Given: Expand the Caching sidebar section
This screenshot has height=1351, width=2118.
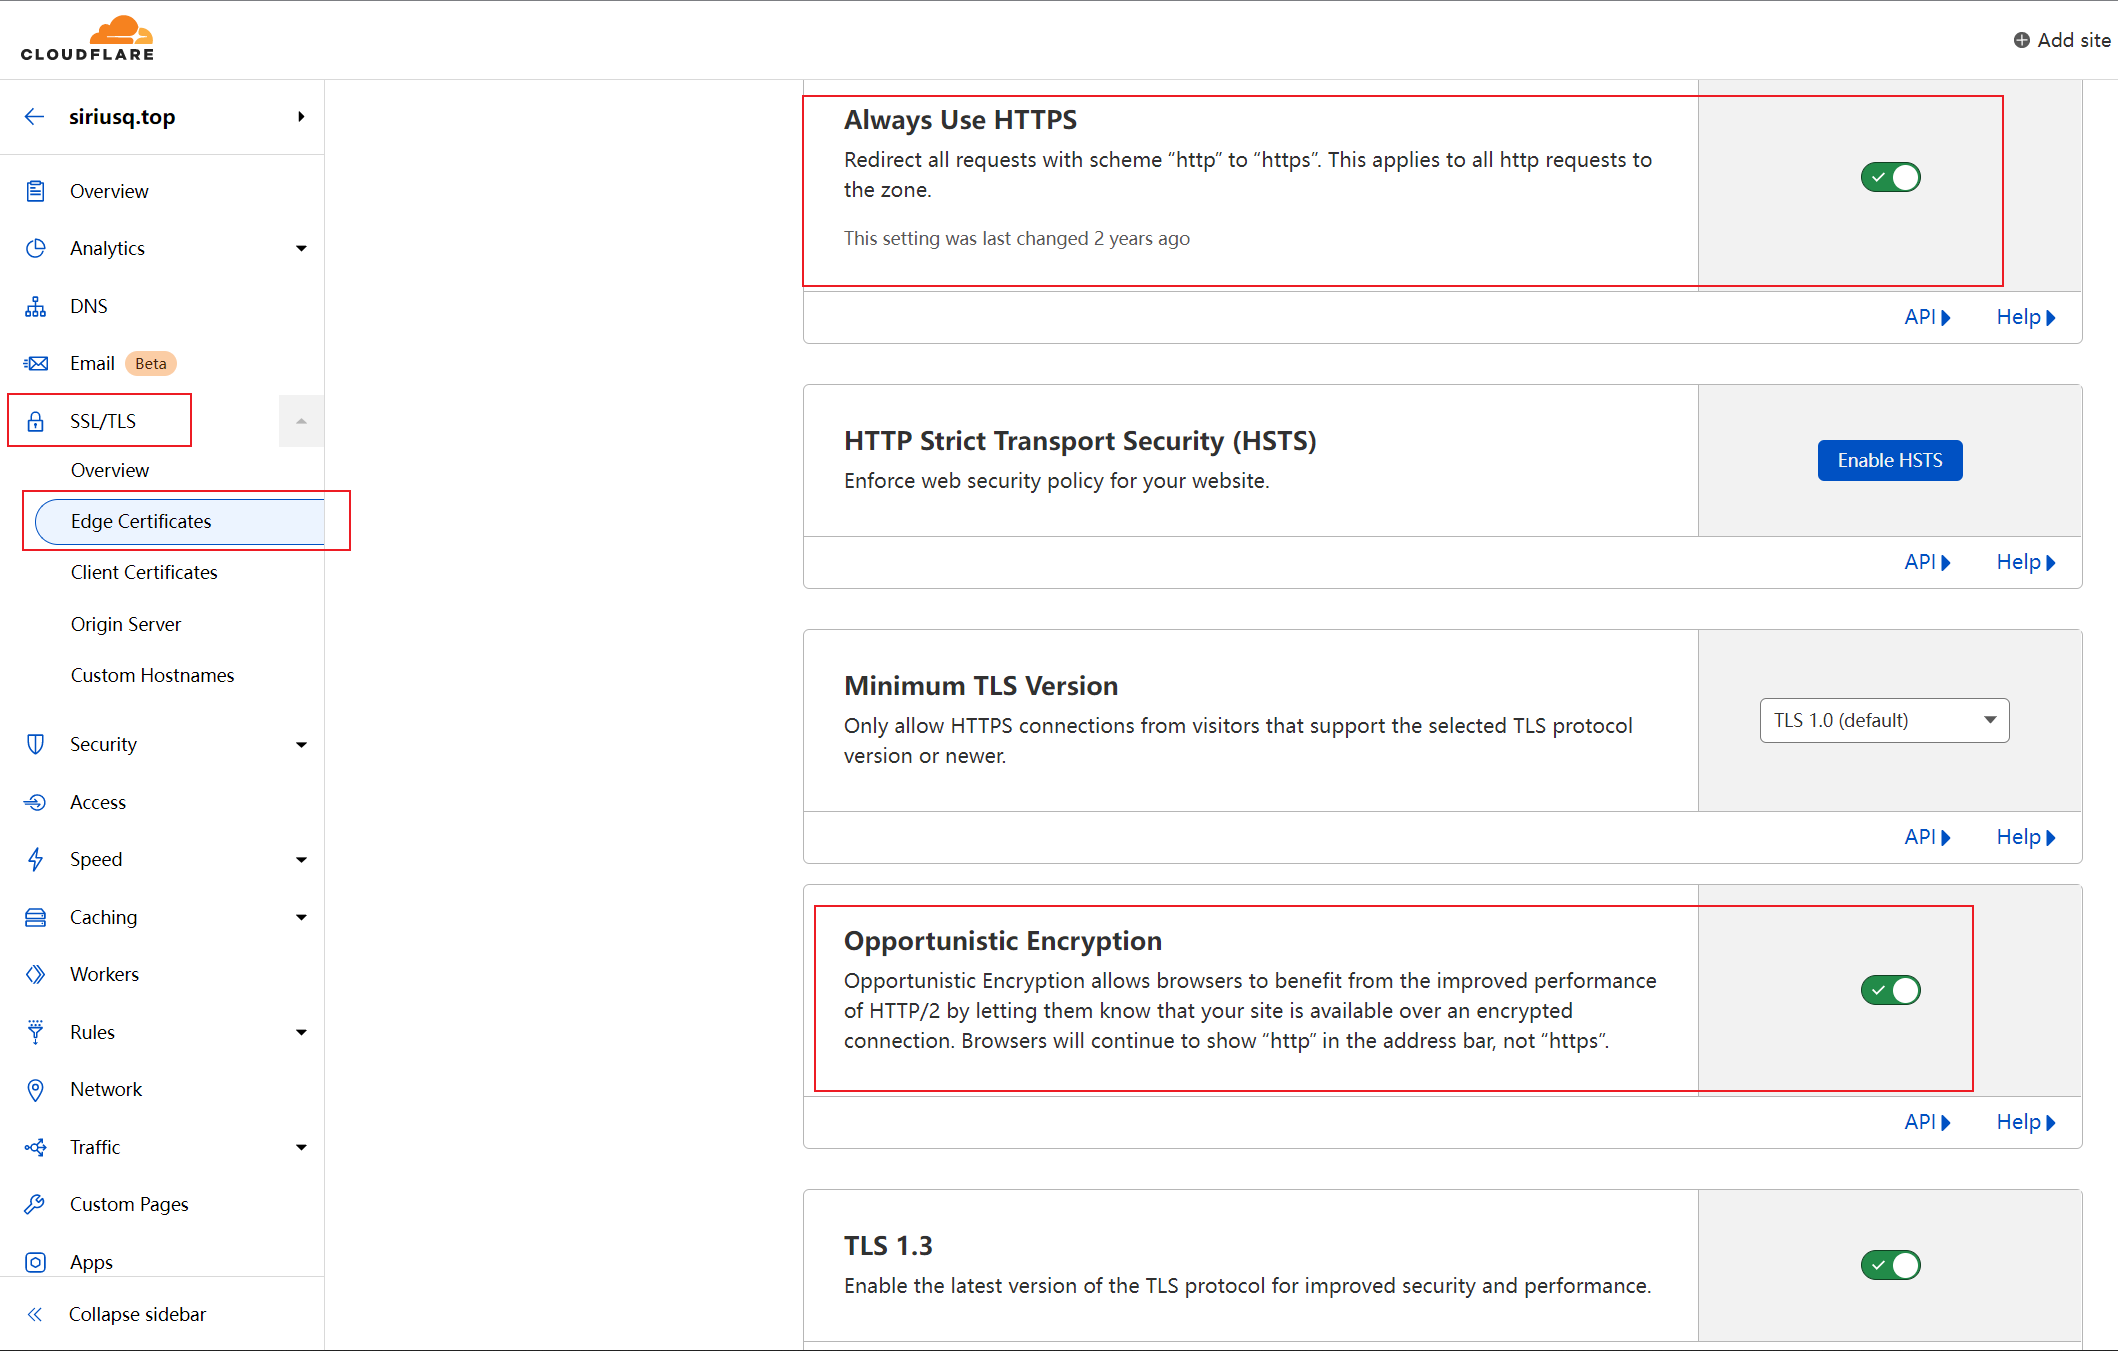Looking at the screenshot, I should click(301, 917).
